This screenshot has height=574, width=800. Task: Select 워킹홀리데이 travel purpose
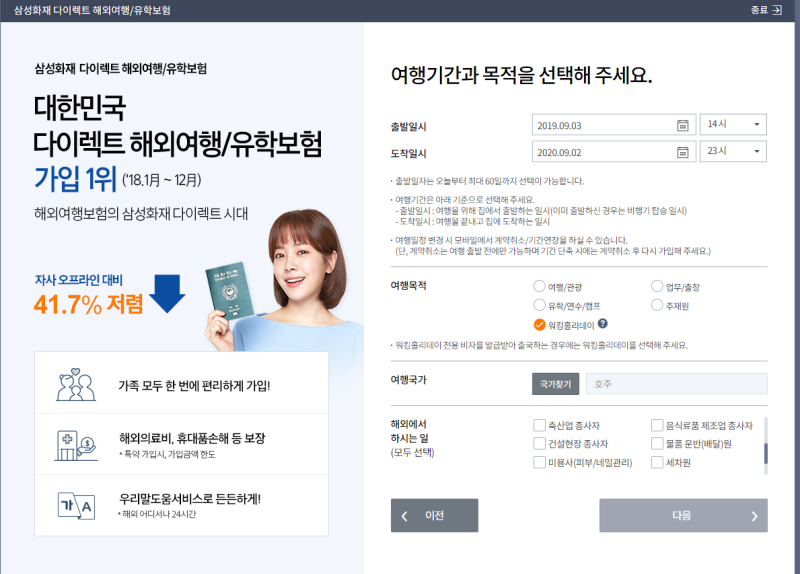point(539,325)
